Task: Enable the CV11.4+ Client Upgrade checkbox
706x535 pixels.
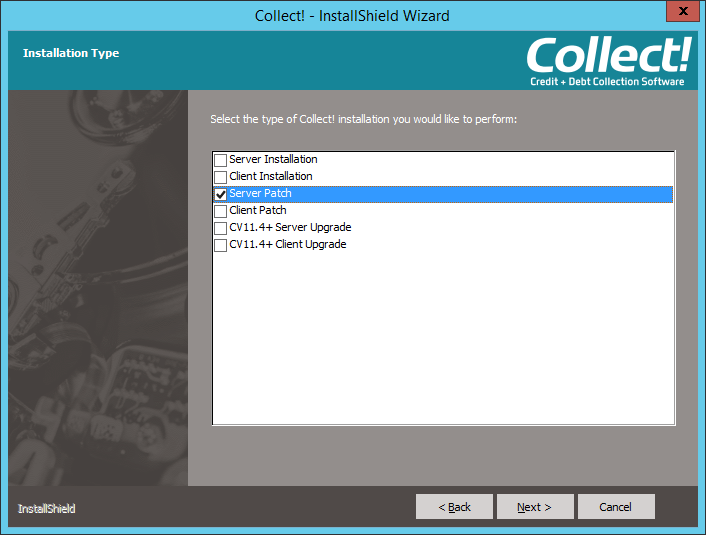Action: click(x=220, y=245)
